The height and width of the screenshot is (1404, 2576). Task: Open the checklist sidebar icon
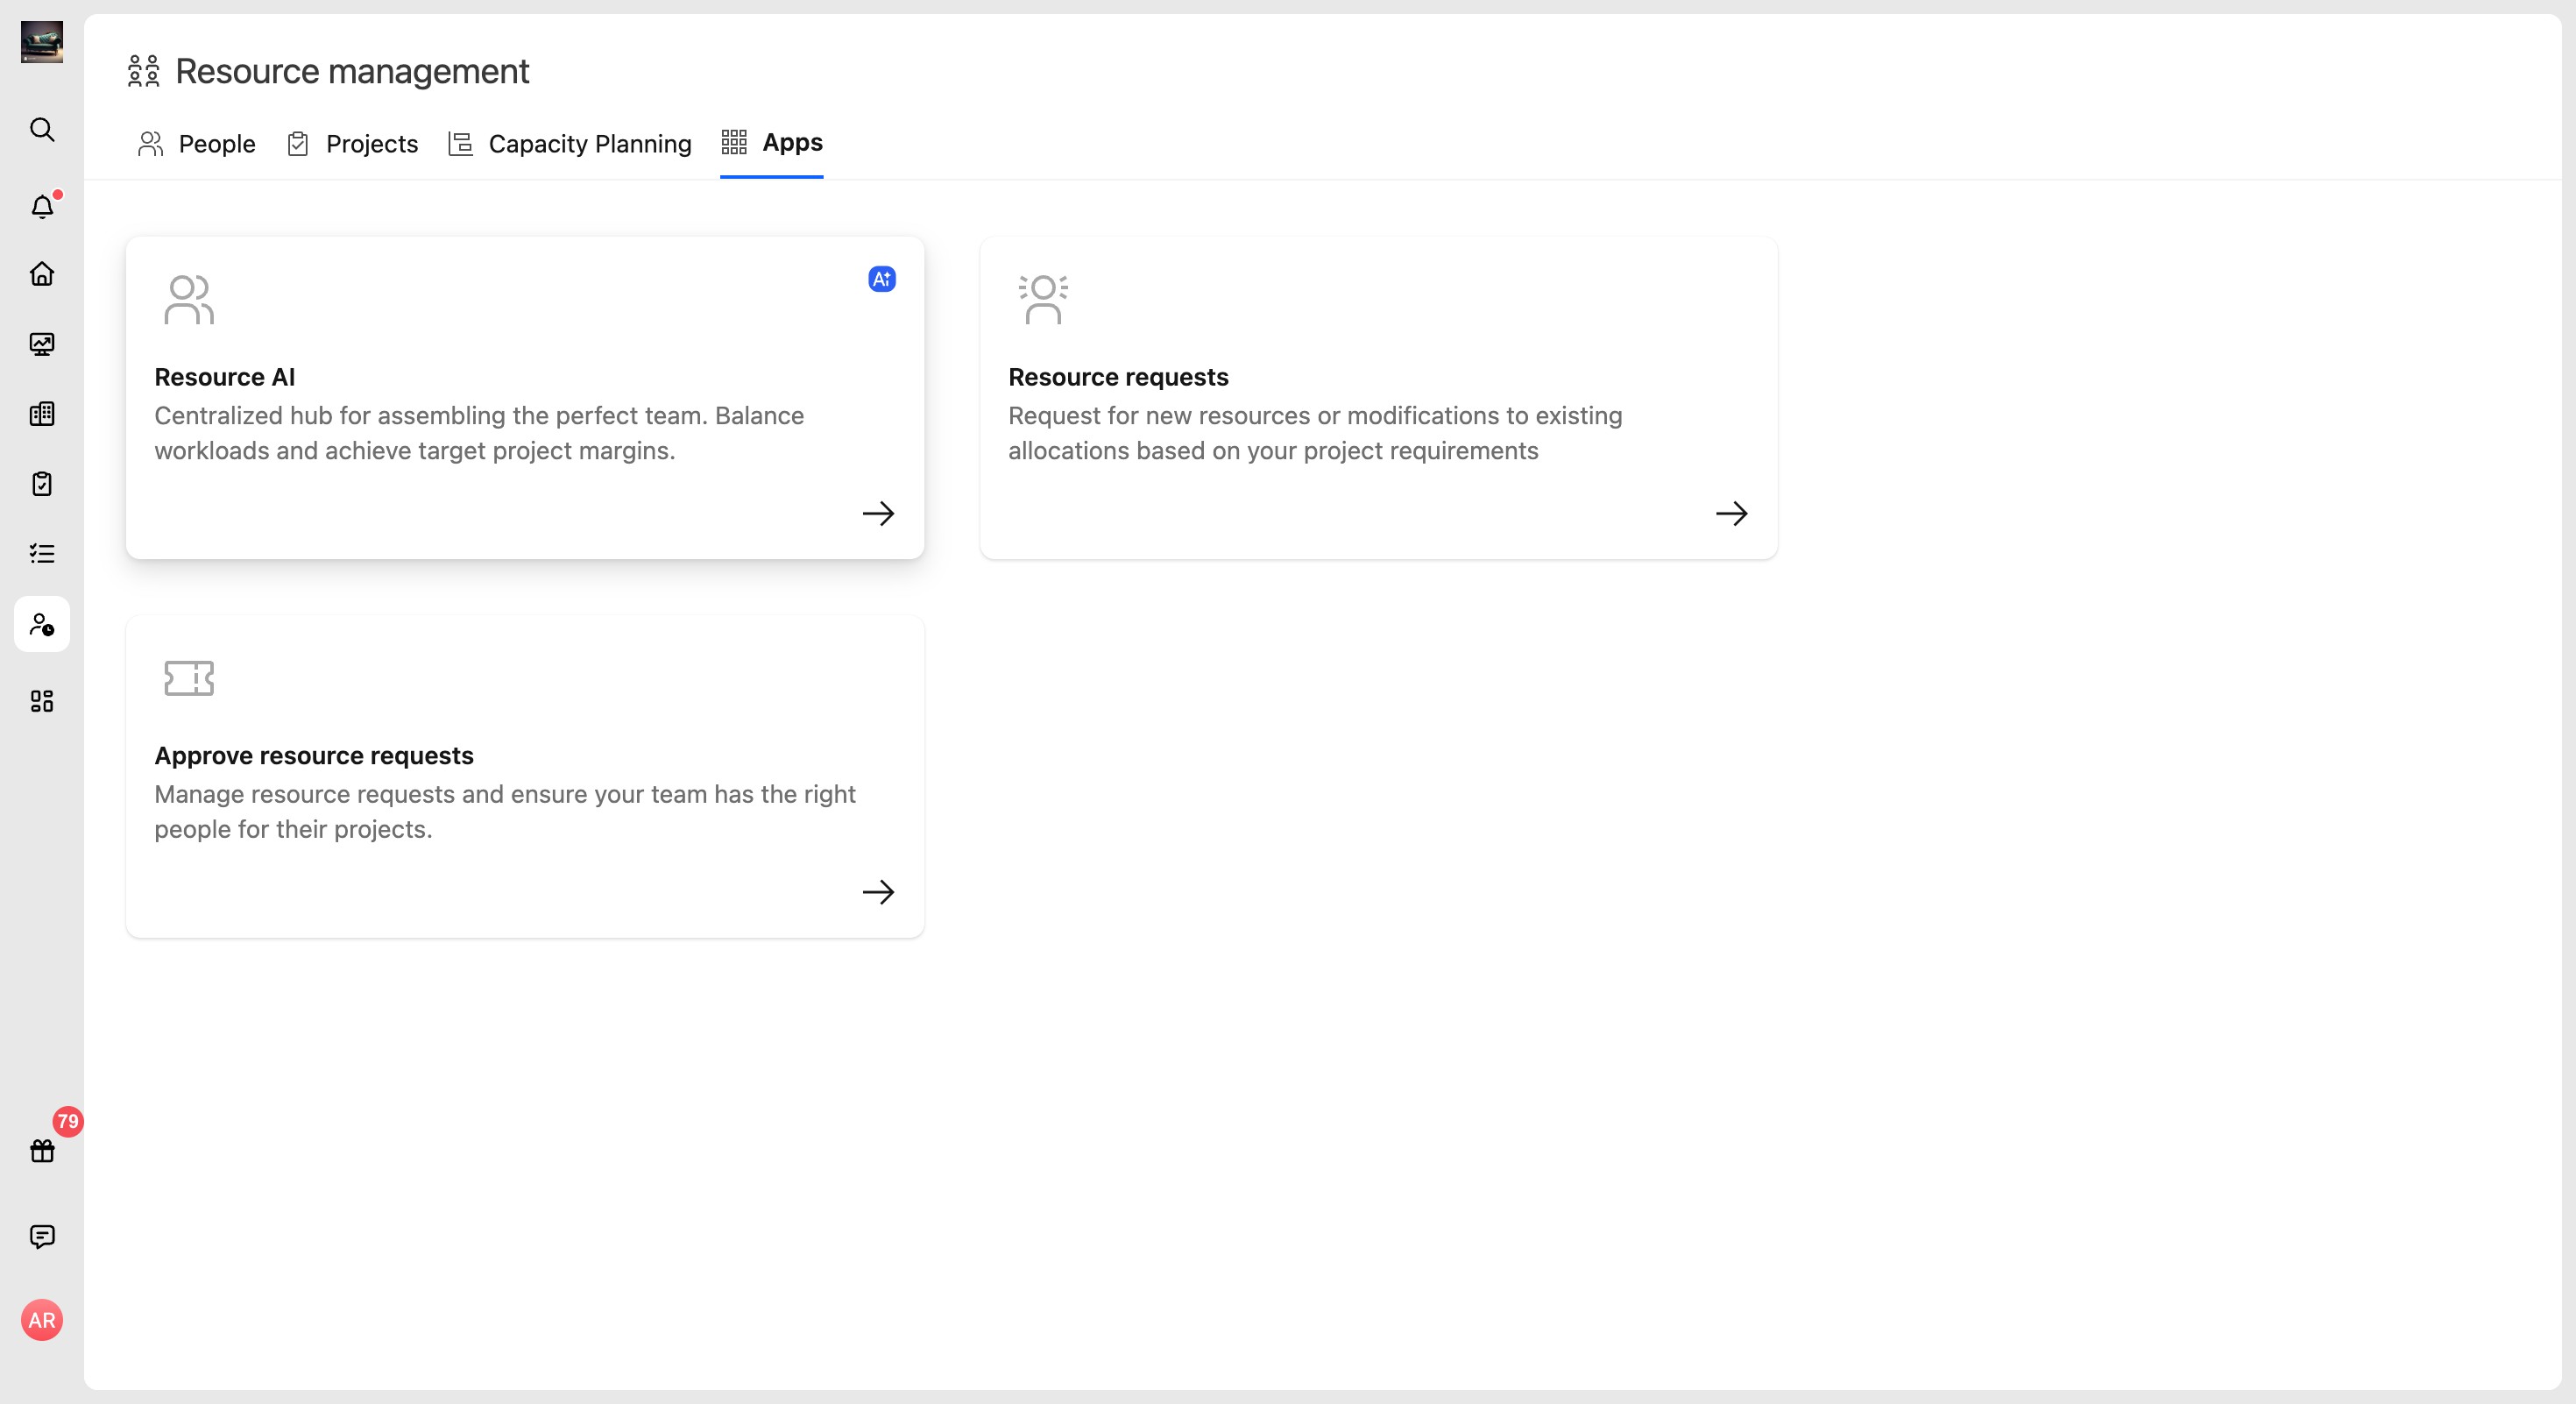click(x=42, y=553)
